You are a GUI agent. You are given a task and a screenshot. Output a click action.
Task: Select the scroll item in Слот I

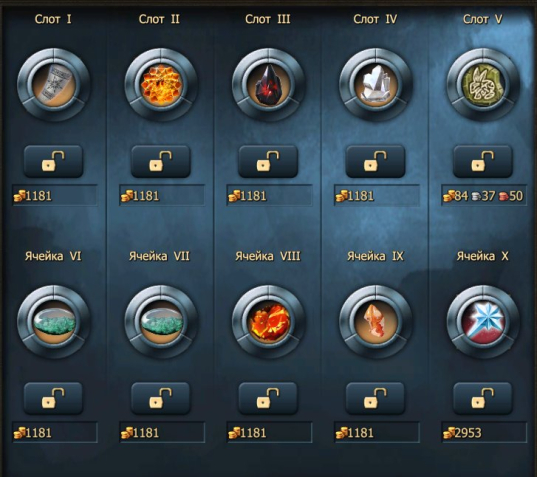point(53,85)
